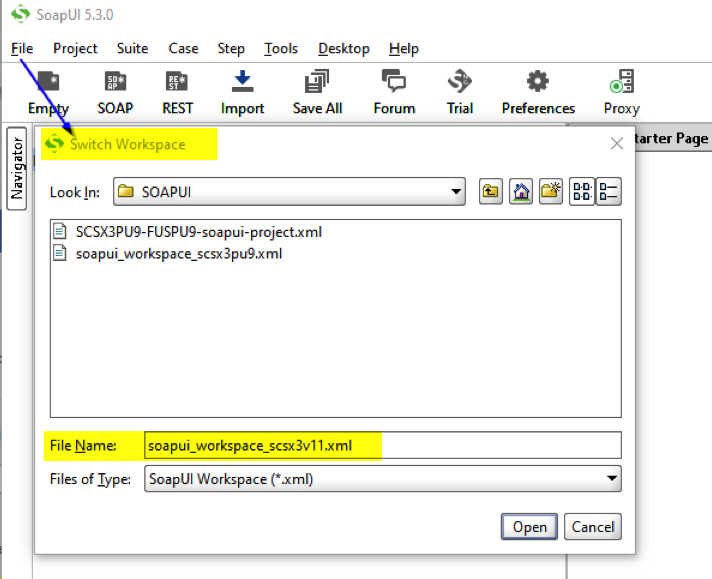Click the File Name input field
The width and height of the screenshot is (712, 579).
click(x=383, y=445)
